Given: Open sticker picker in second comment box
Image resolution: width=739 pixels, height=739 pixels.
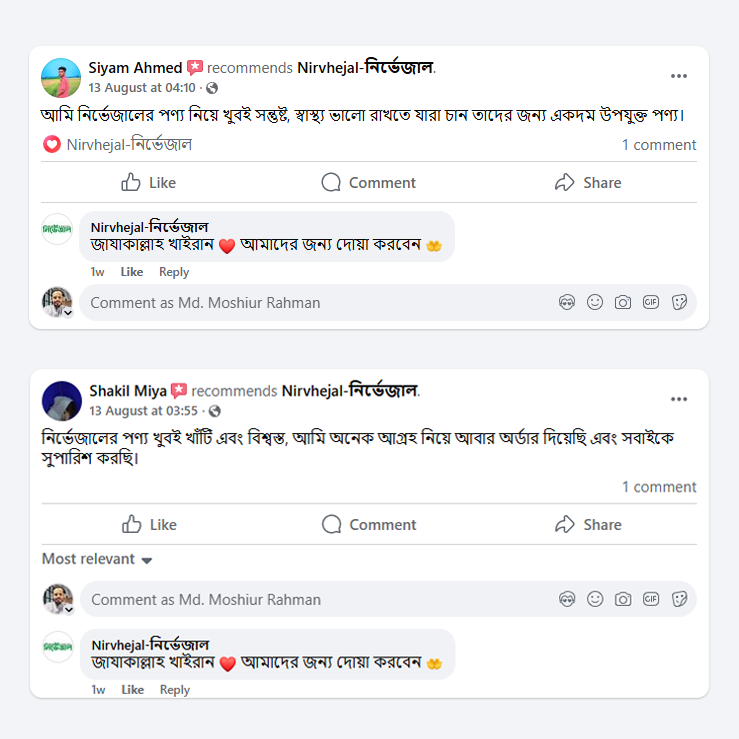Looking at the screenshot, I should [679, 599].
